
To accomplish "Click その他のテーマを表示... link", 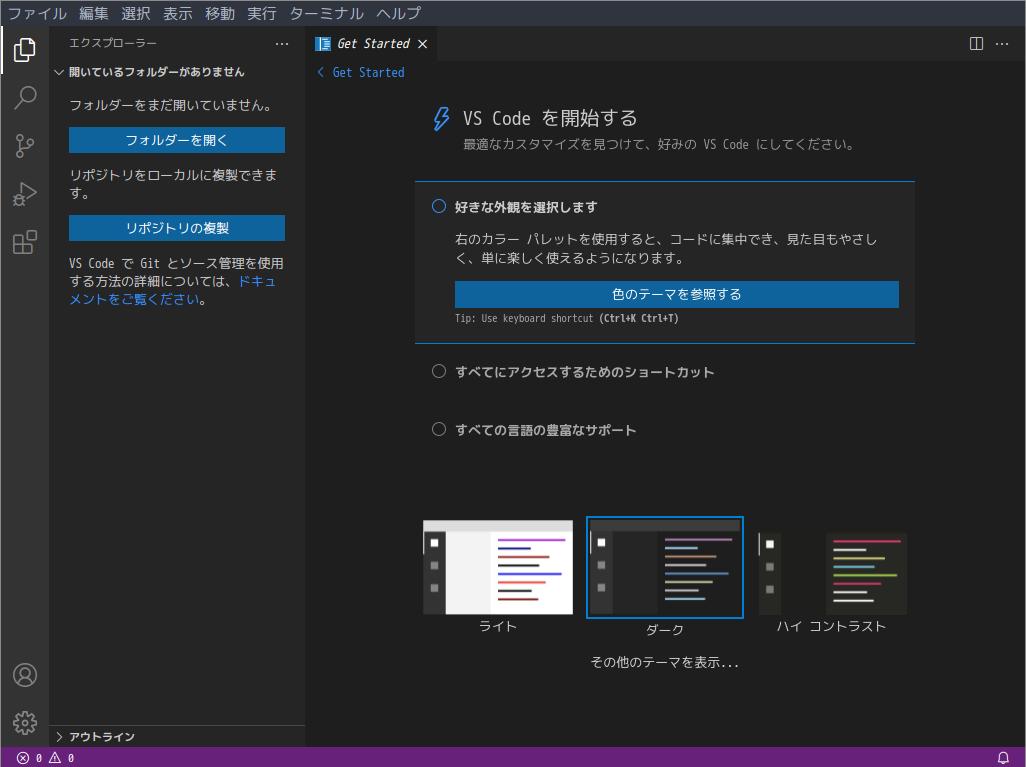I will click(664, 662).
